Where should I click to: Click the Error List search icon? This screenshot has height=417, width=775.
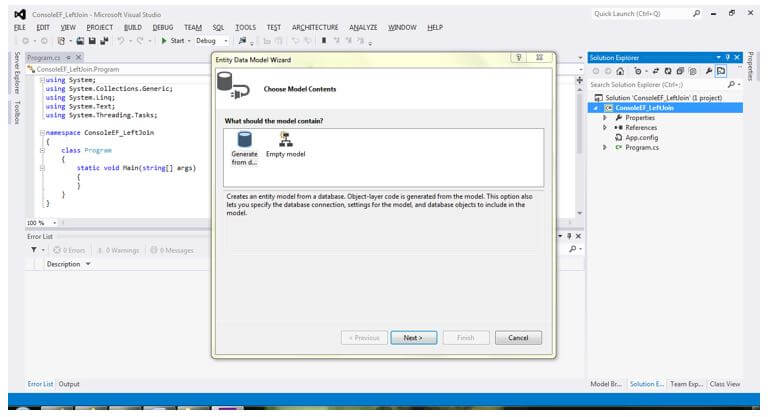(572, 249)
